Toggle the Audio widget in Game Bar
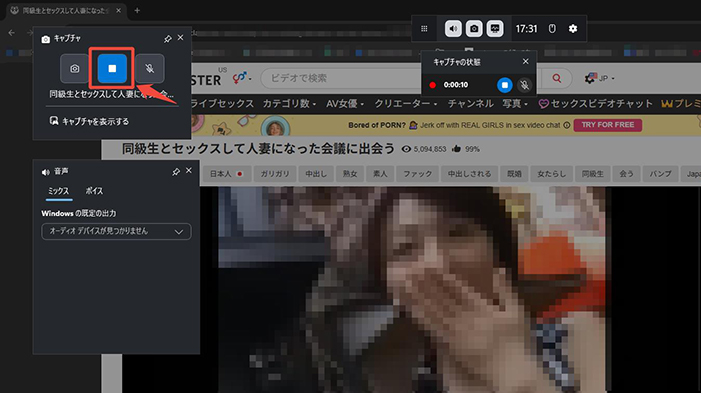The height and width of the screenshot is (393, 701). pos(453,29)
